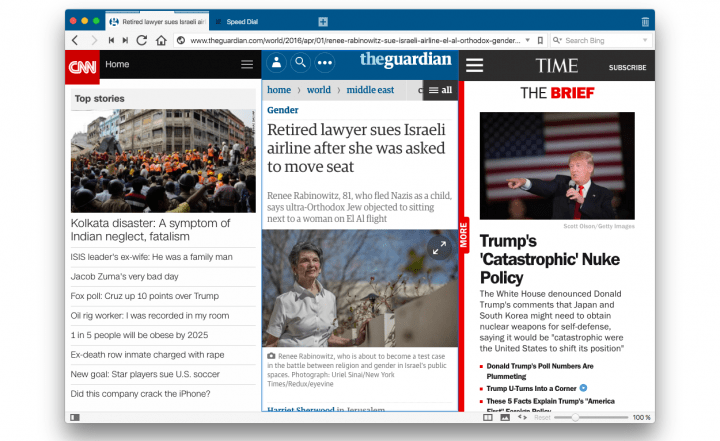Click the TIME SUBSCRIBE button
The height and width of the screenshot is (441, 720).
click(x=627, y=68)
